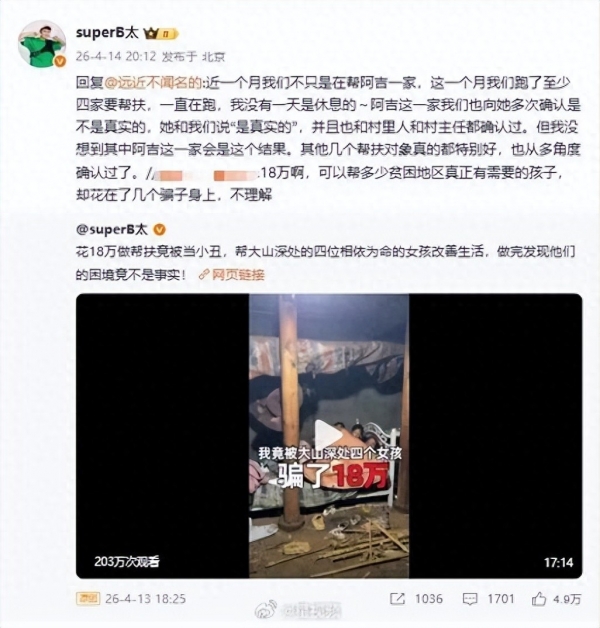Image resolution: width=600 pixels, height=628 pixels.
Task: Like the post with thumbs-up icon
Action: pyautogui.click(x=539, y=599)
